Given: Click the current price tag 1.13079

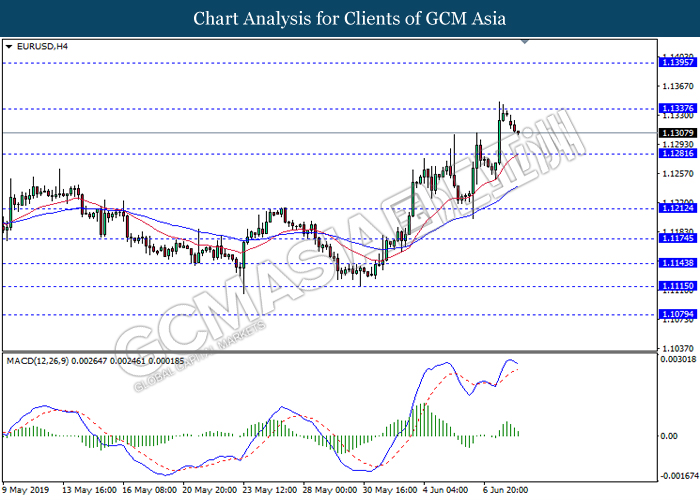Looking at the screenshot, I should point(678,133).
